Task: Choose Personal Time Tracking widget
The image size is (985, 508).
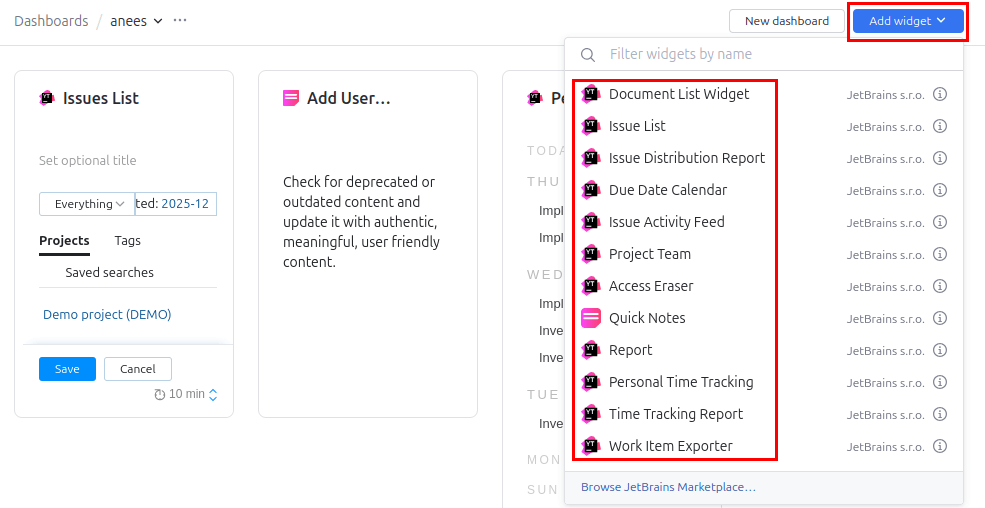Action: coord(680,382)
